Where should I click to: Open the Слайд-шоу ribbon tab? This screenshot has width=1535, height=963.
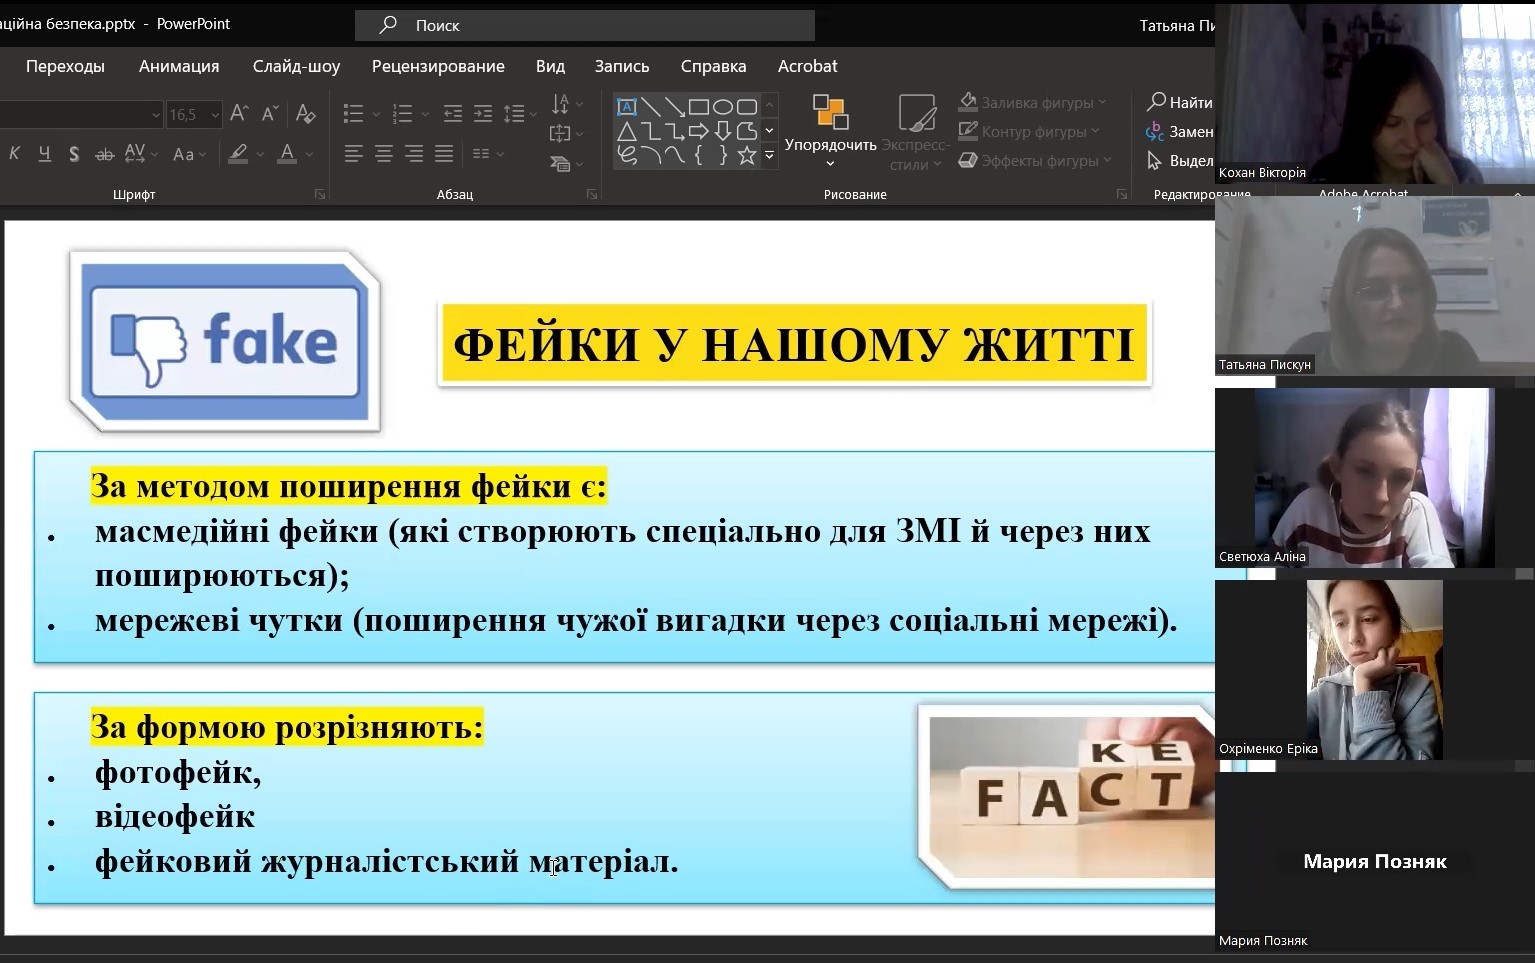pyautogui.click(x=296, y=66)
